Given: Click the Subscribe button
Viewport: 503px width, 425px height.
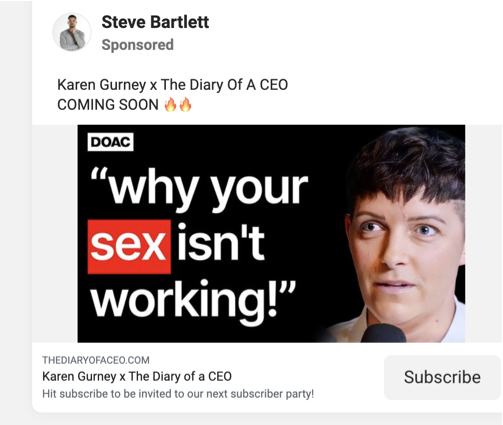Looking at the screenshot, I should pyautogui.click(x=442, y=377).
